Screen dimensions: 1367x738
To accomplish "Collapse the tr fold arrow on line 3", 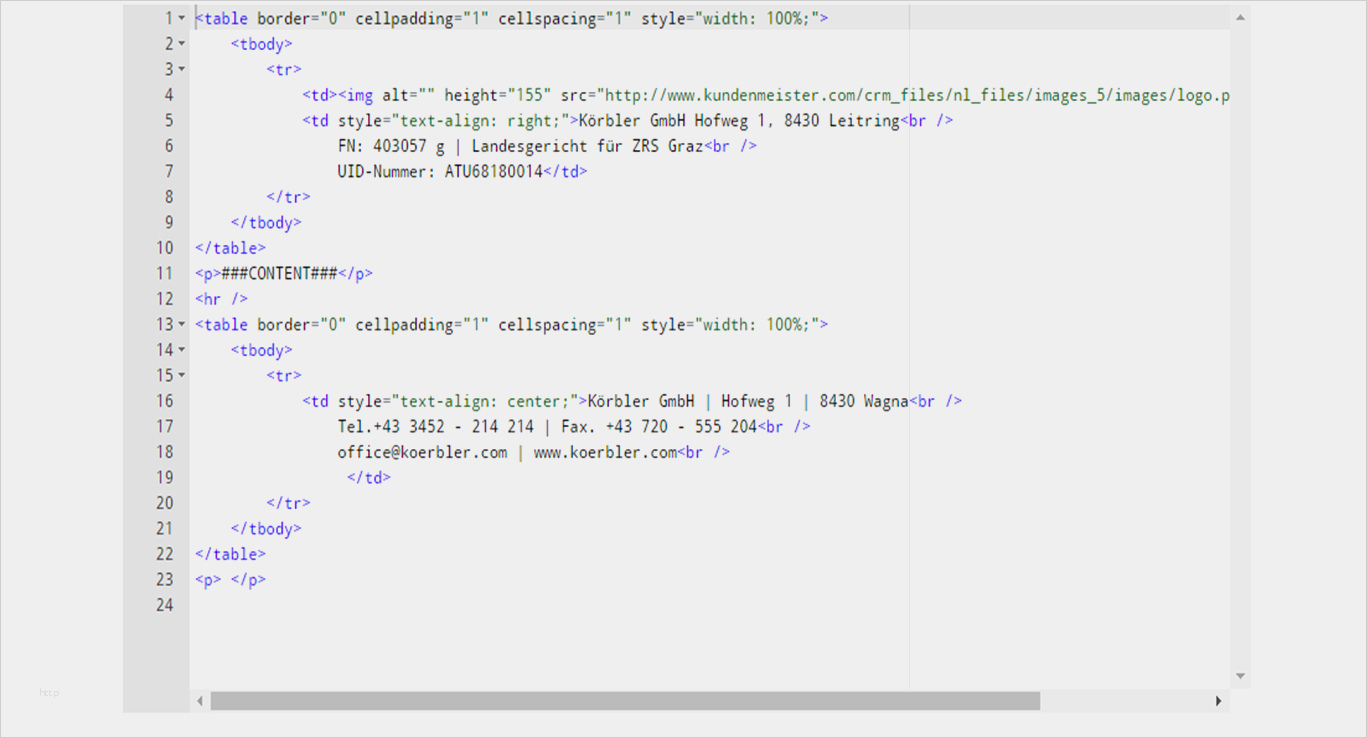I will coord(181,69).
